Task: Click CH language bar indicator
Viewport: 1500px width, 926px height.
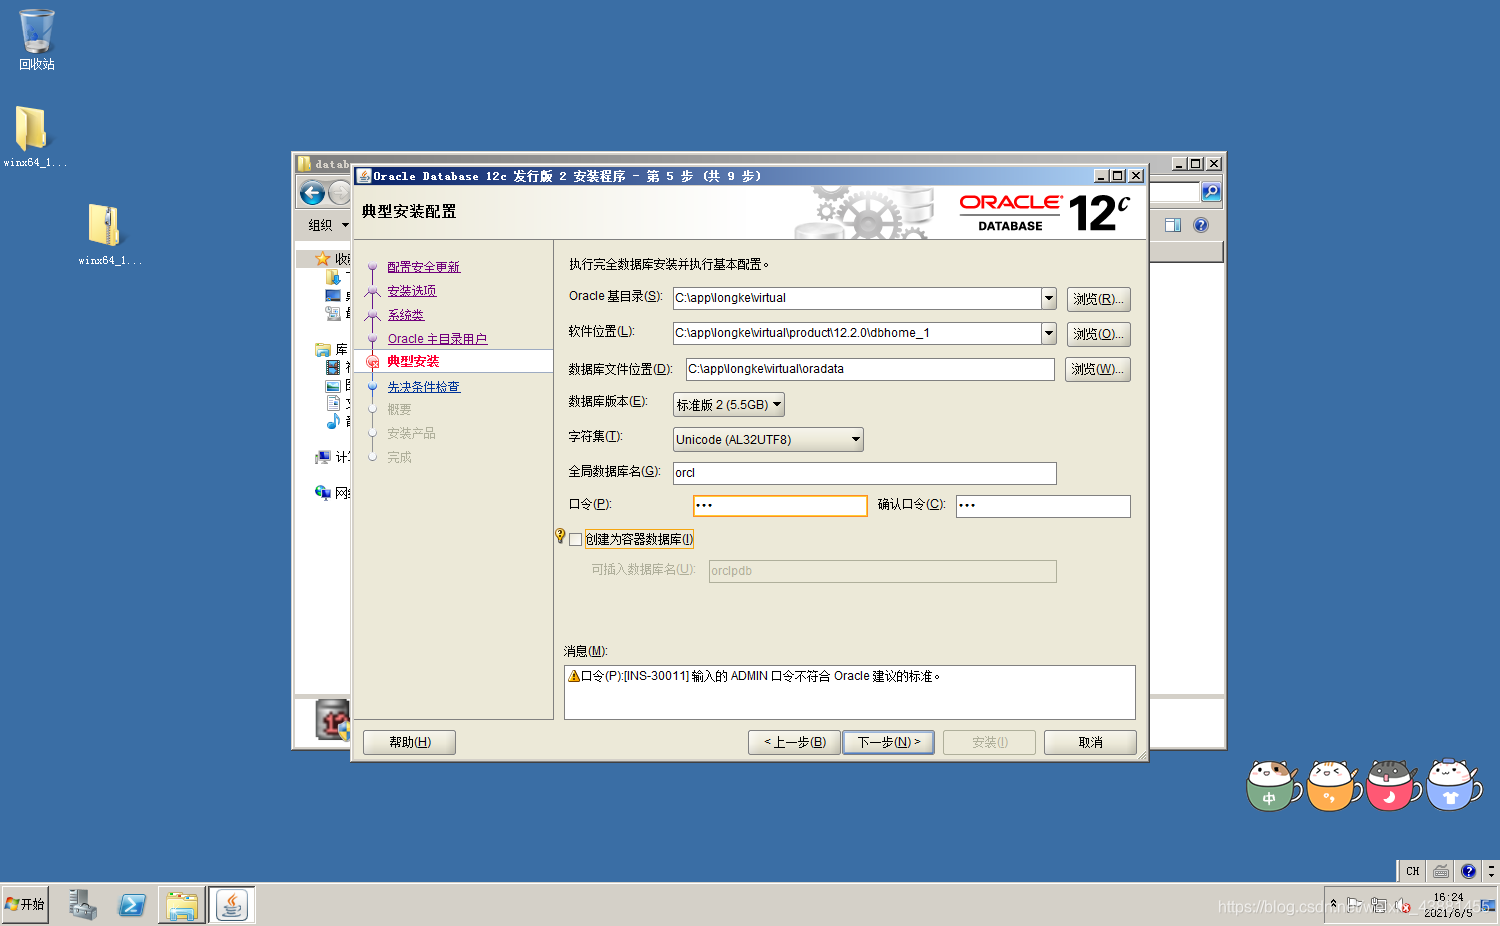Action: (x=1412, y=871)
